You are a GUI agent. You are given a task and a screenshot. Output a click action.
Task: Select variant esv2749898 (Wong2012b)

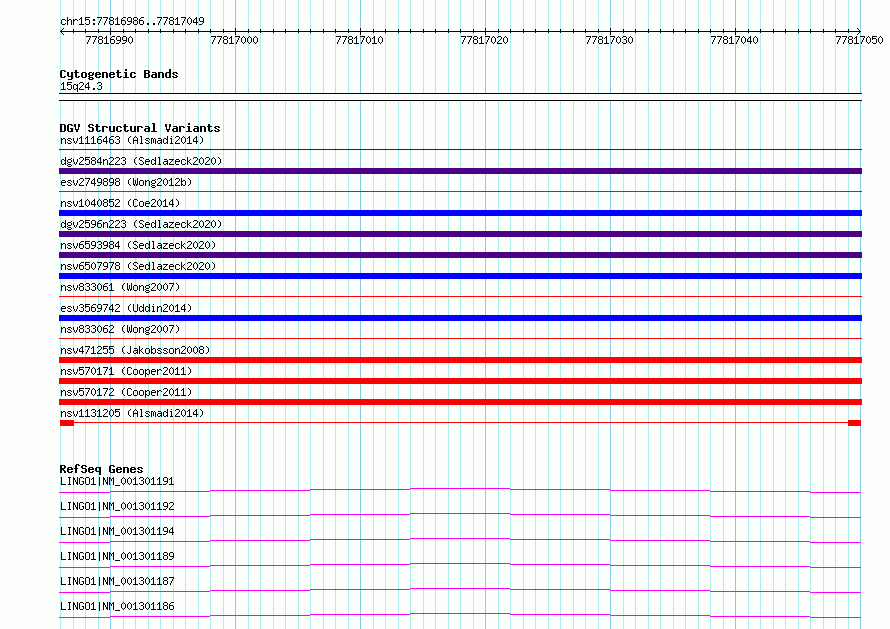pos(126,182)
